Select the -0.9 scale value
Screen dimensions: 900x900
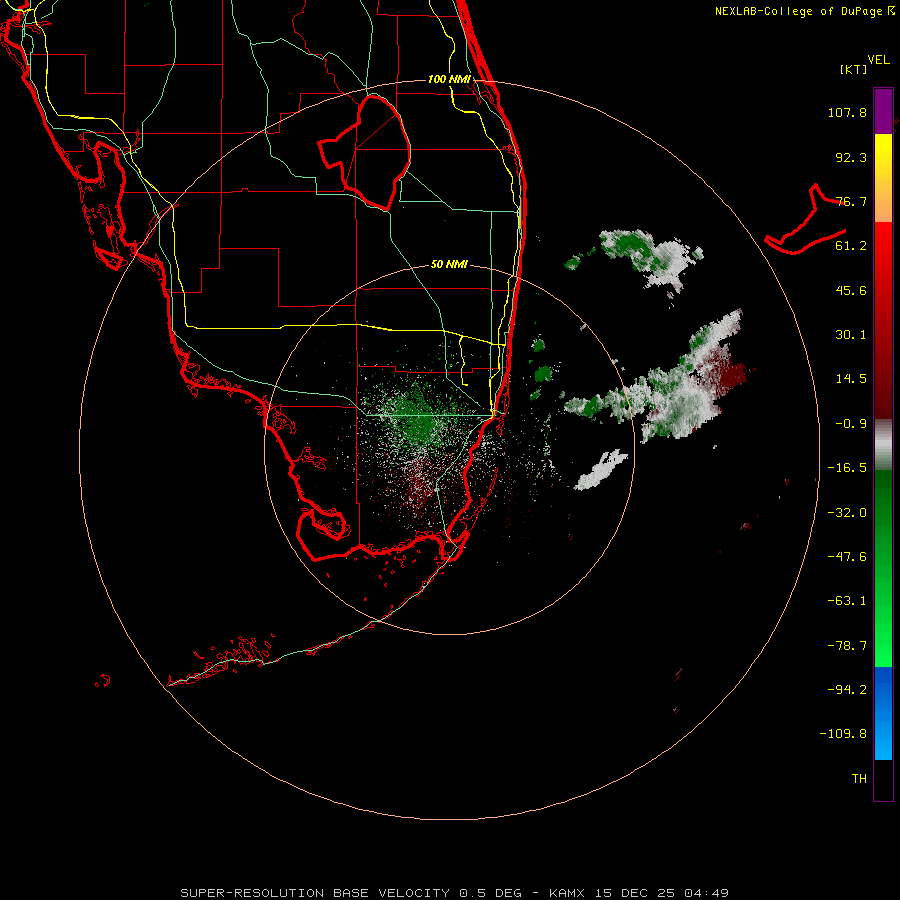tap(851, 424)
